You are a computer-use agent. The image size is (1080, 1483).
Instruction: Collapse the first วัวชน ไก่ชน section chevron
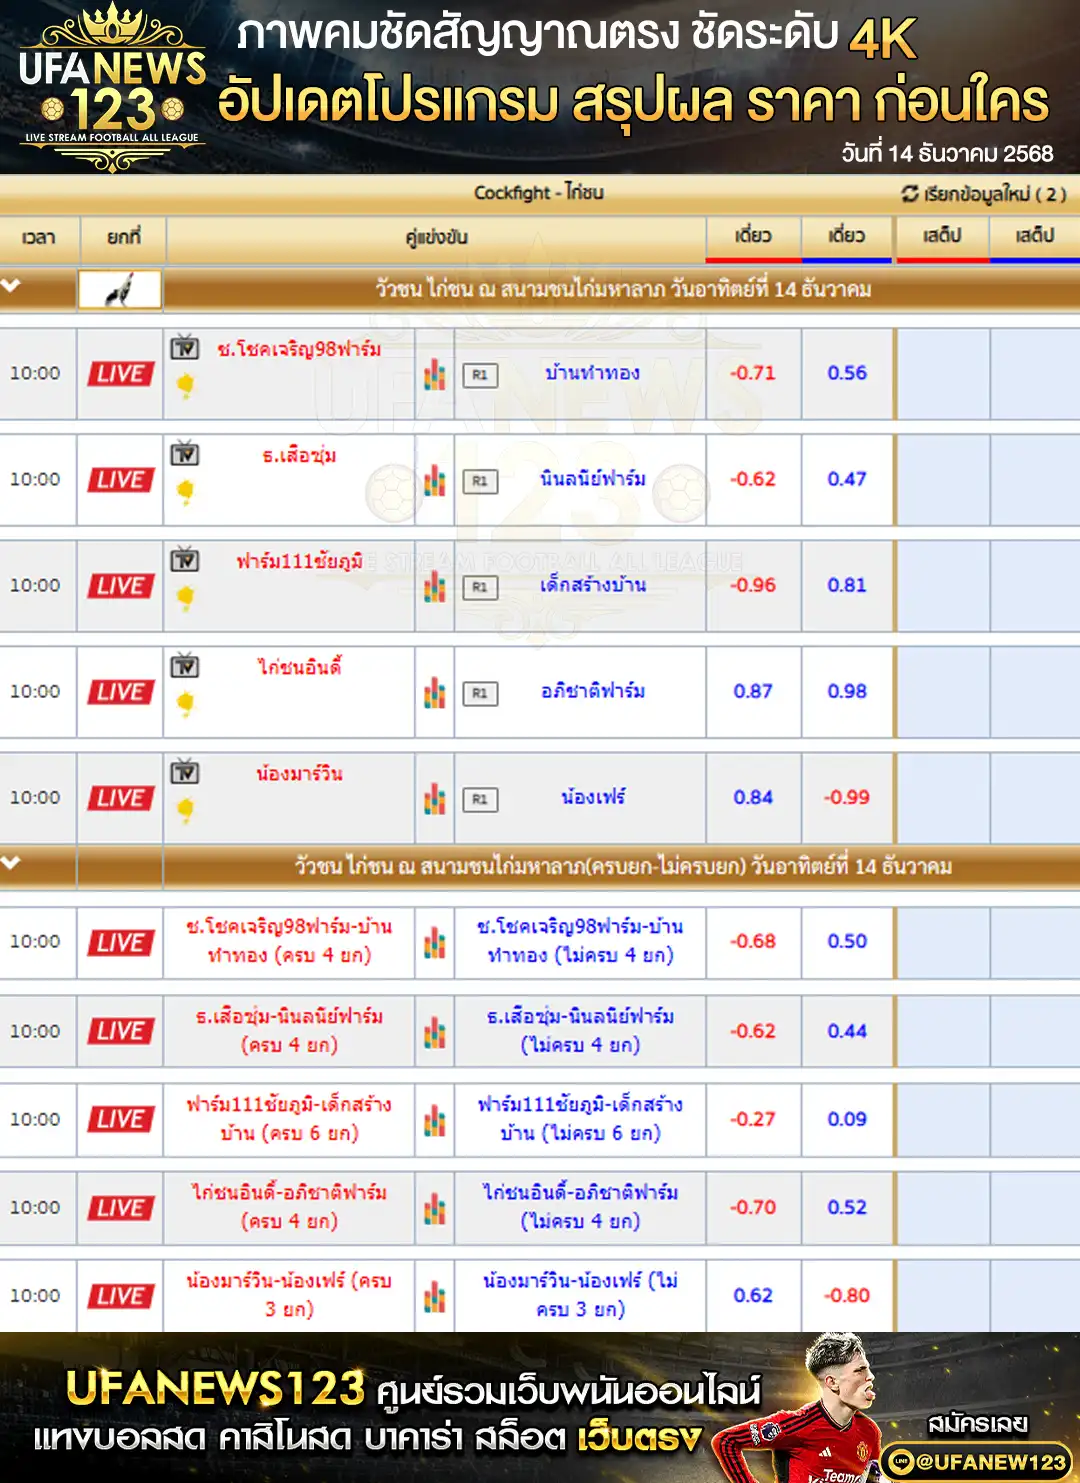tap(12, 287)
